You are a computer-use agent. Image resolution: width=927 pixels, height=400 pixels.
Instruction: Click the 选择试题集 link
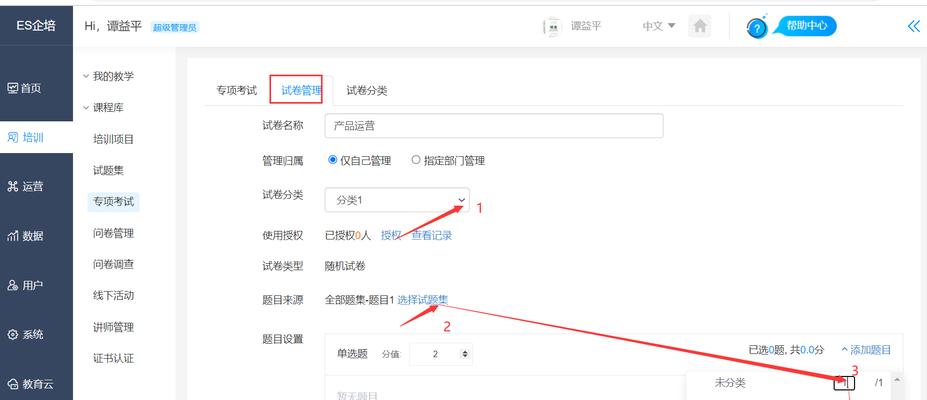click(422, 299)
